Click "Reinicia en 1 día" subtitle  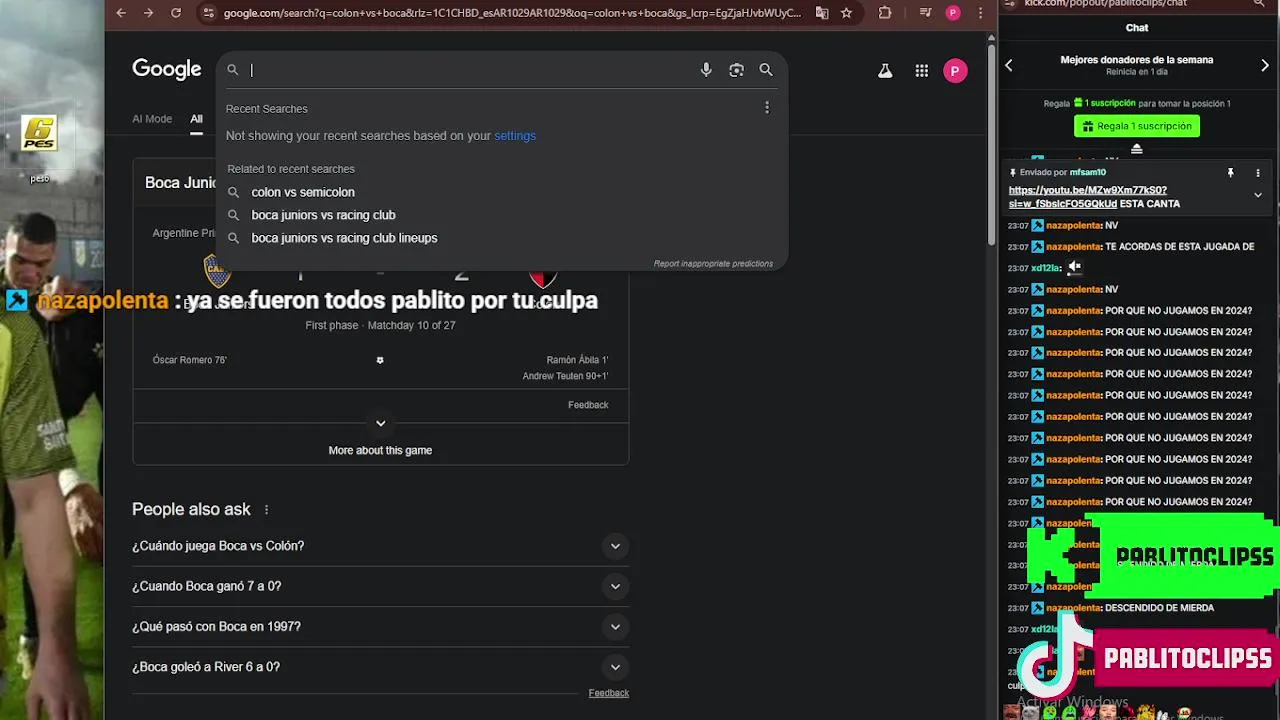tap(1137, 73)
